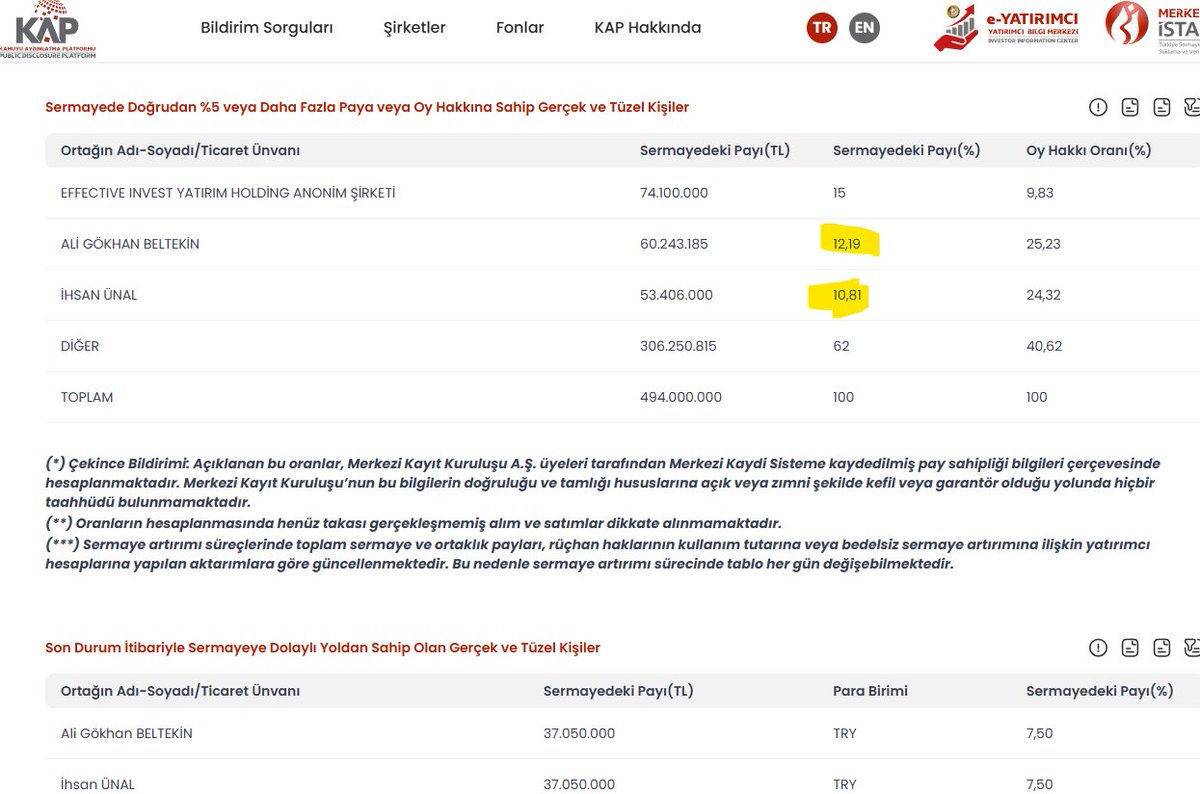Click the info icon above the direct shareholders table
This screenshot has width=1200, height=794.
click(x=1099, y=107)
